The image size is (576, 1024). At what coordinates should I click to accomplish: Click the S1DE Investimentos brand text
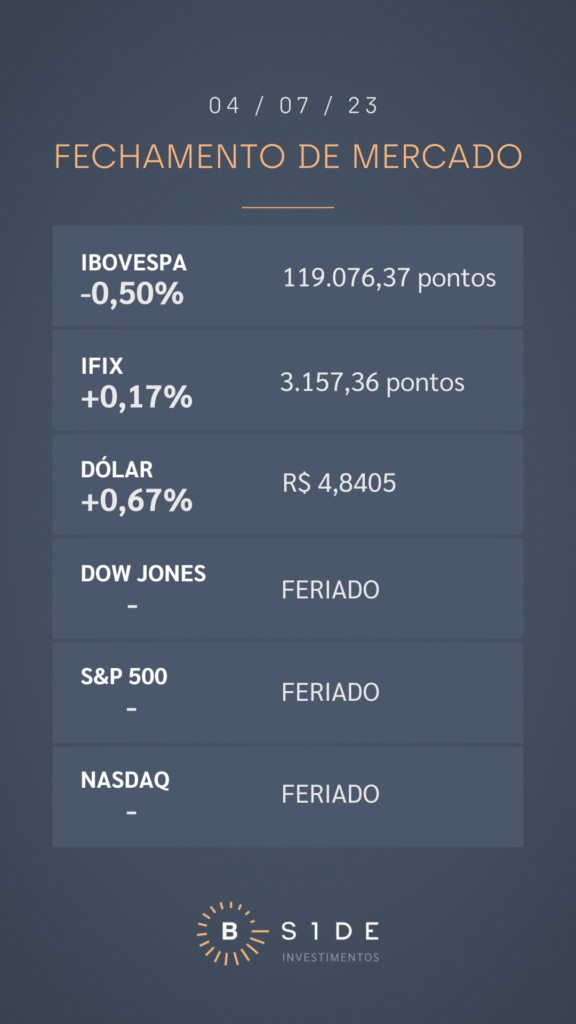(x=330, y=941)
